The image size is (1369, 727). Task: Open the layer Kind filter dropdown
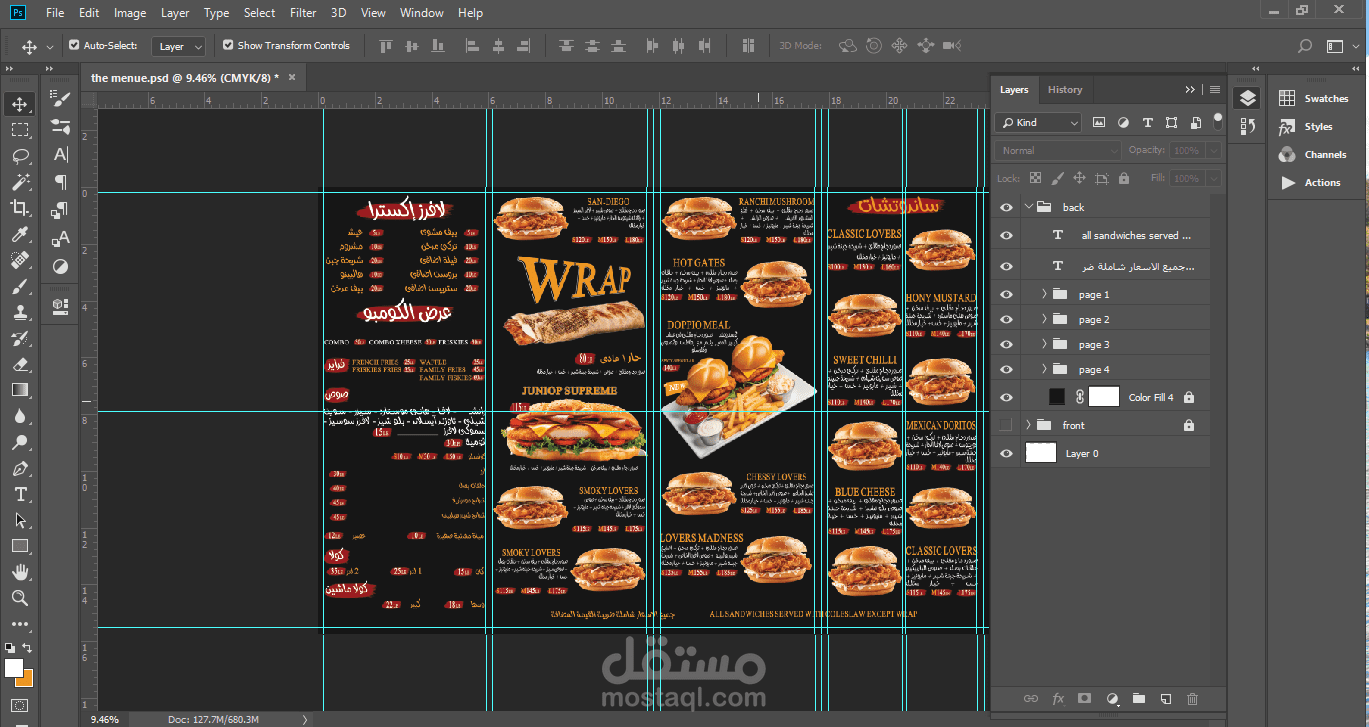tap(1038, 122)
